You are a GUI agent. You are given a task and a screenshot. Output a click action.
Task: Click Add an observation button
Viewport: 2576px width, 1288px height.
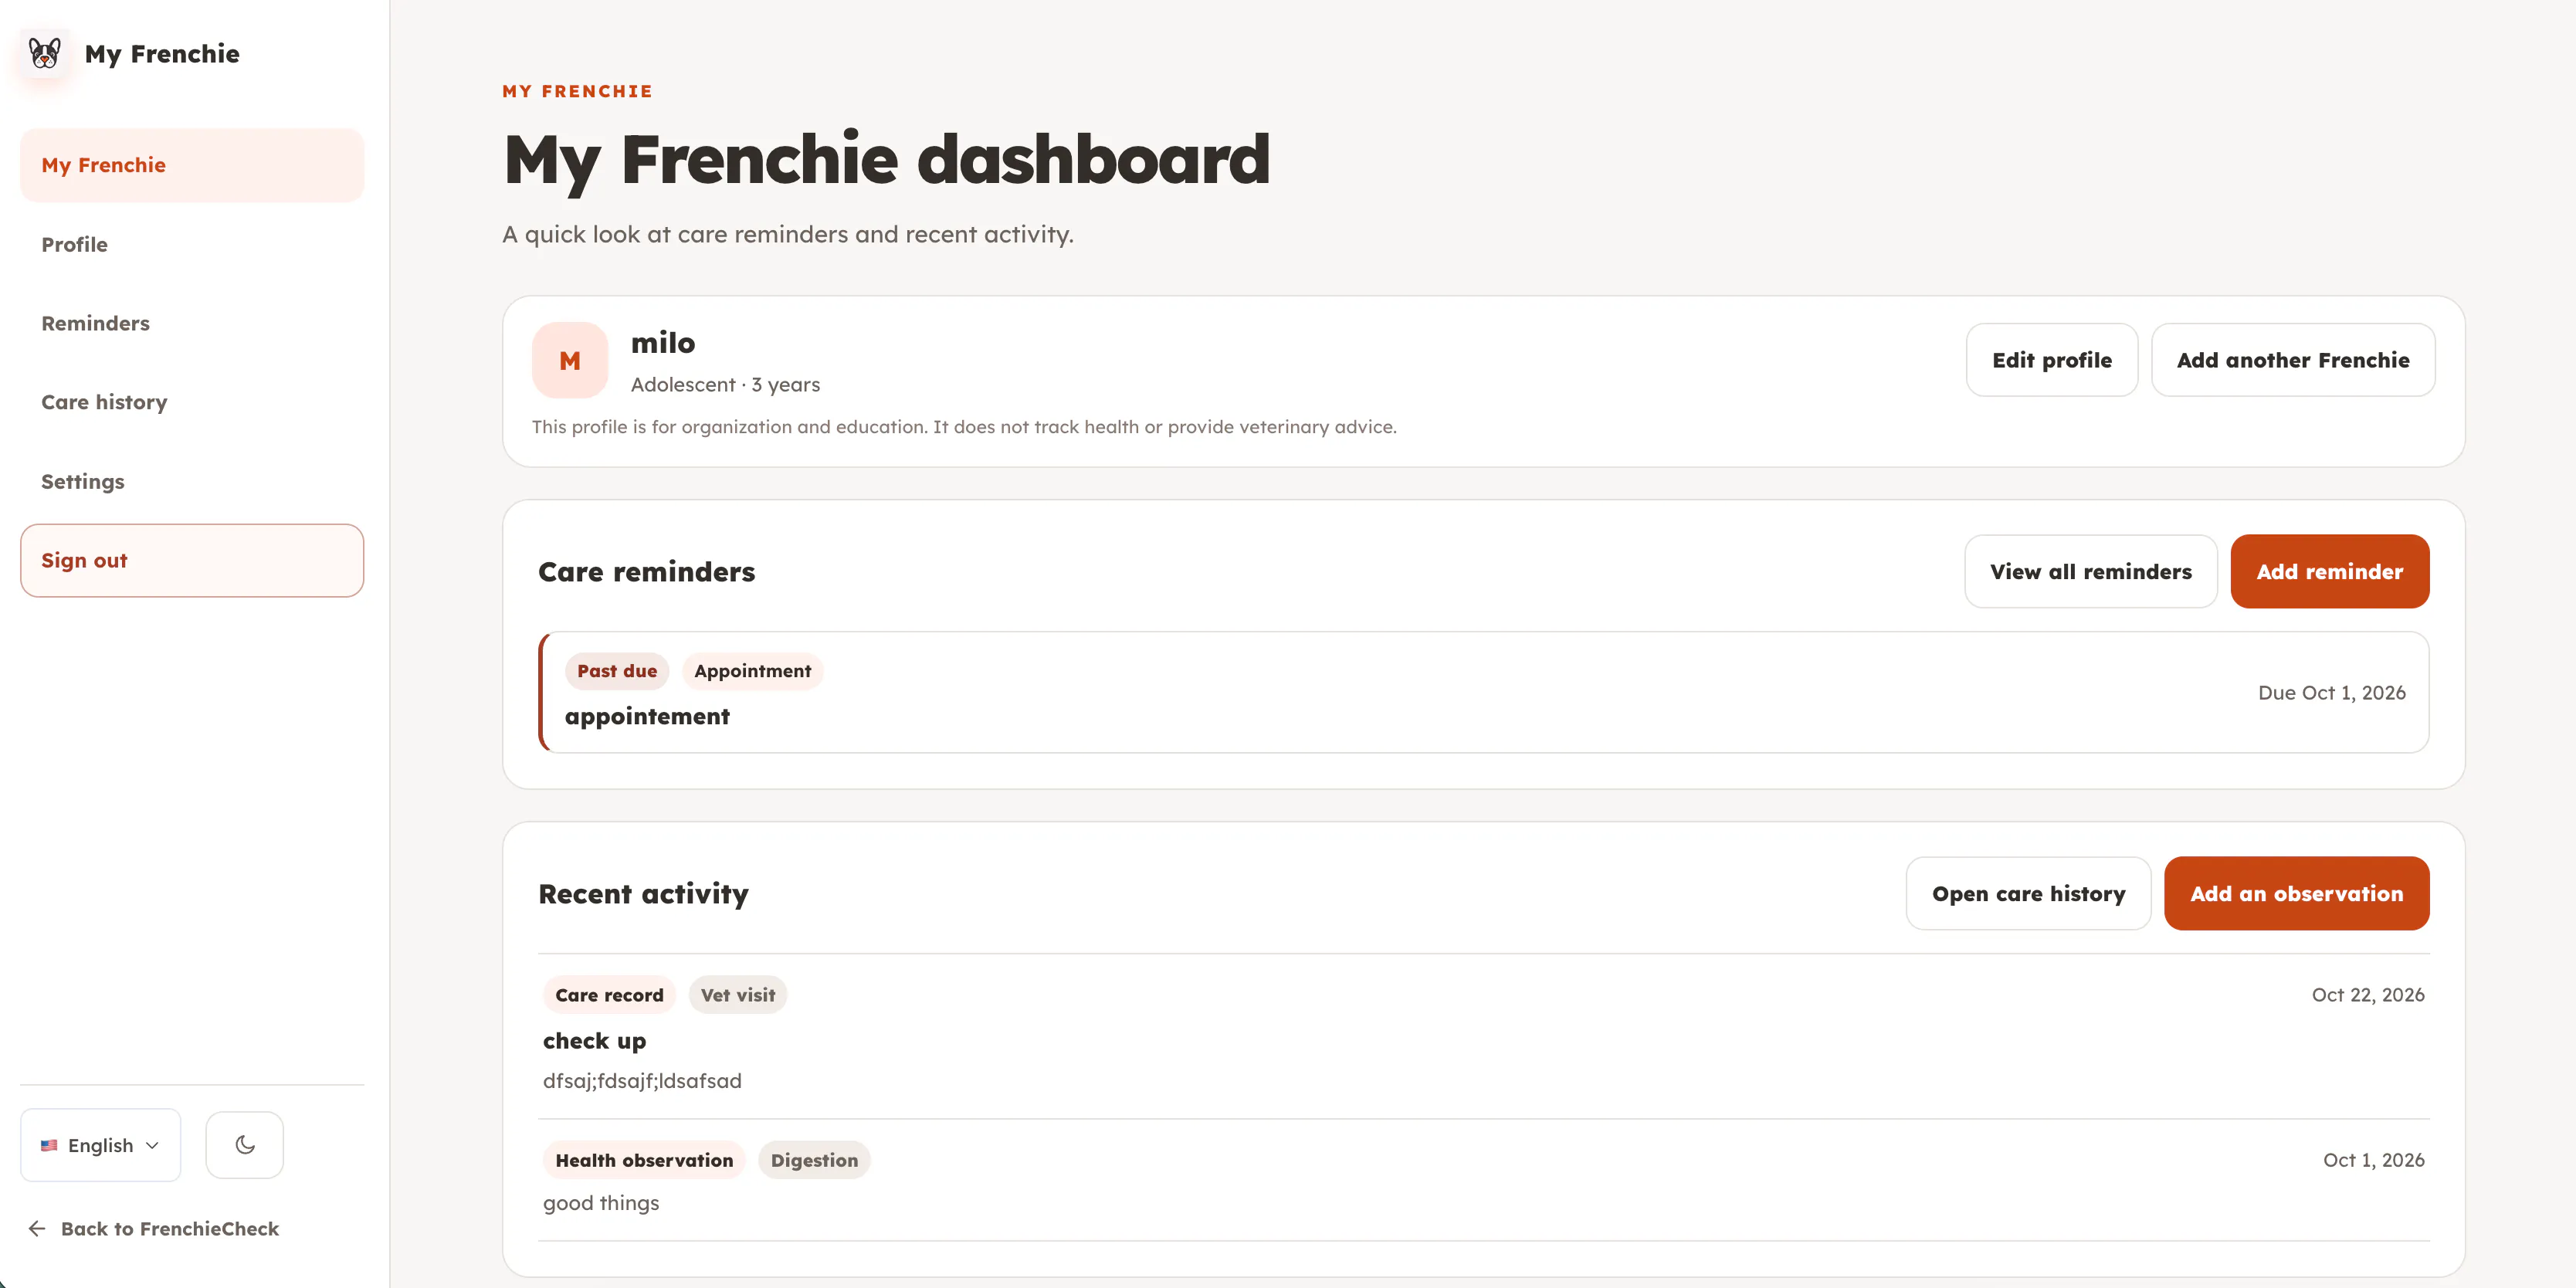pos(2297,894)
